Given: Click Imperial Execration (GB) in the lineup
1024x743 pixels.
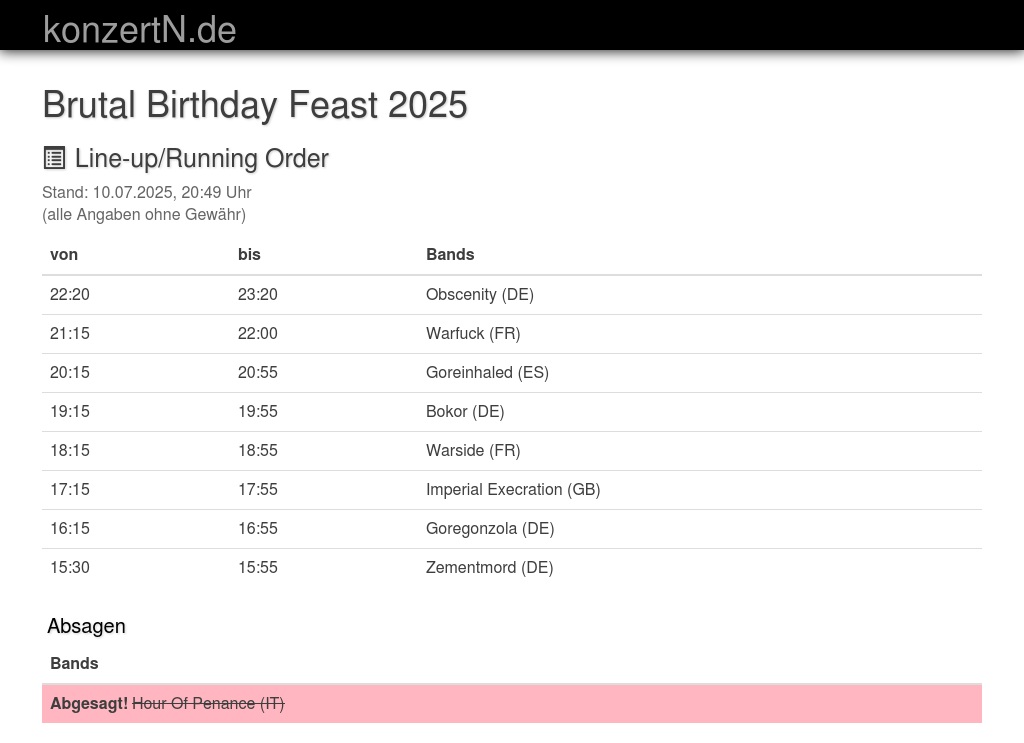Looking at the screenshot, I should point(513,489).
